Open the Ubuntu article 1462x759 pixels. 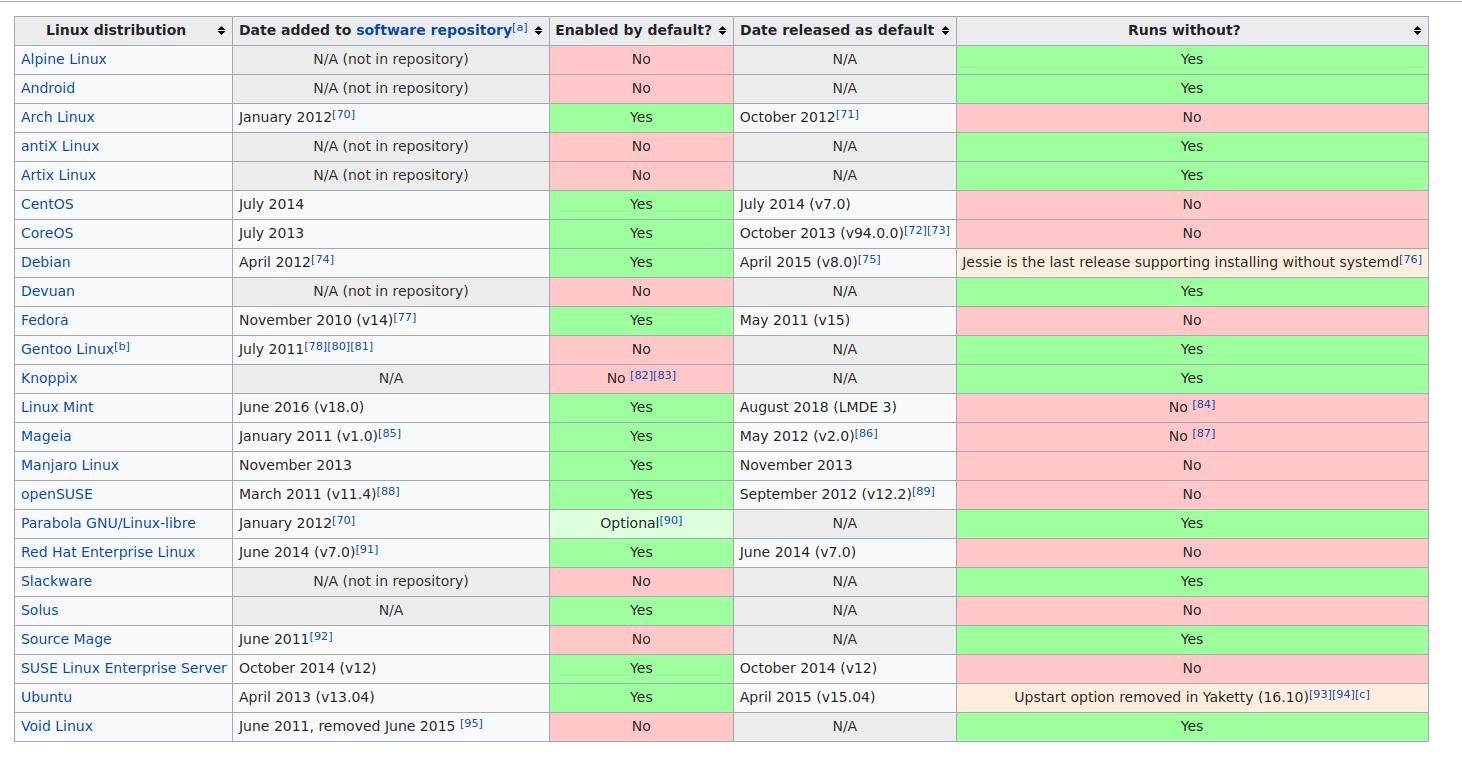pos(46,697)
